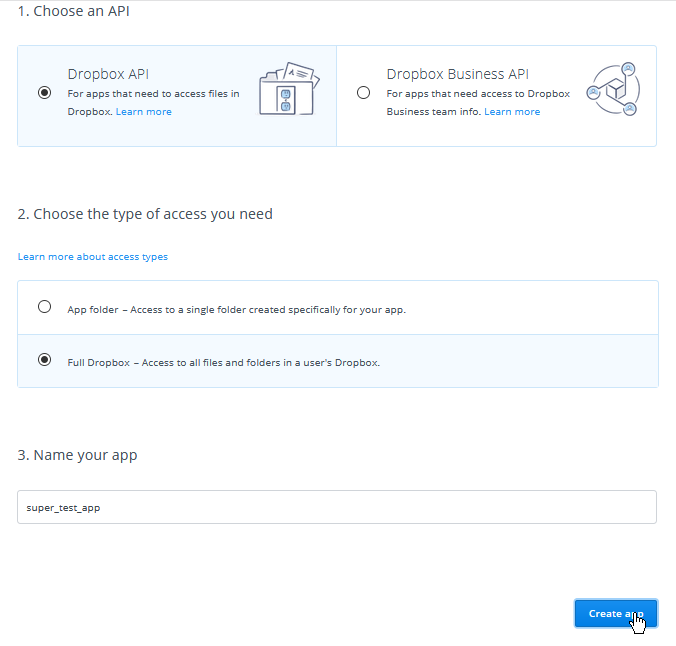Screen dimensions: 676x646
Task: Click the '1. Choose an API' heading
Action: tap(73, 11)
